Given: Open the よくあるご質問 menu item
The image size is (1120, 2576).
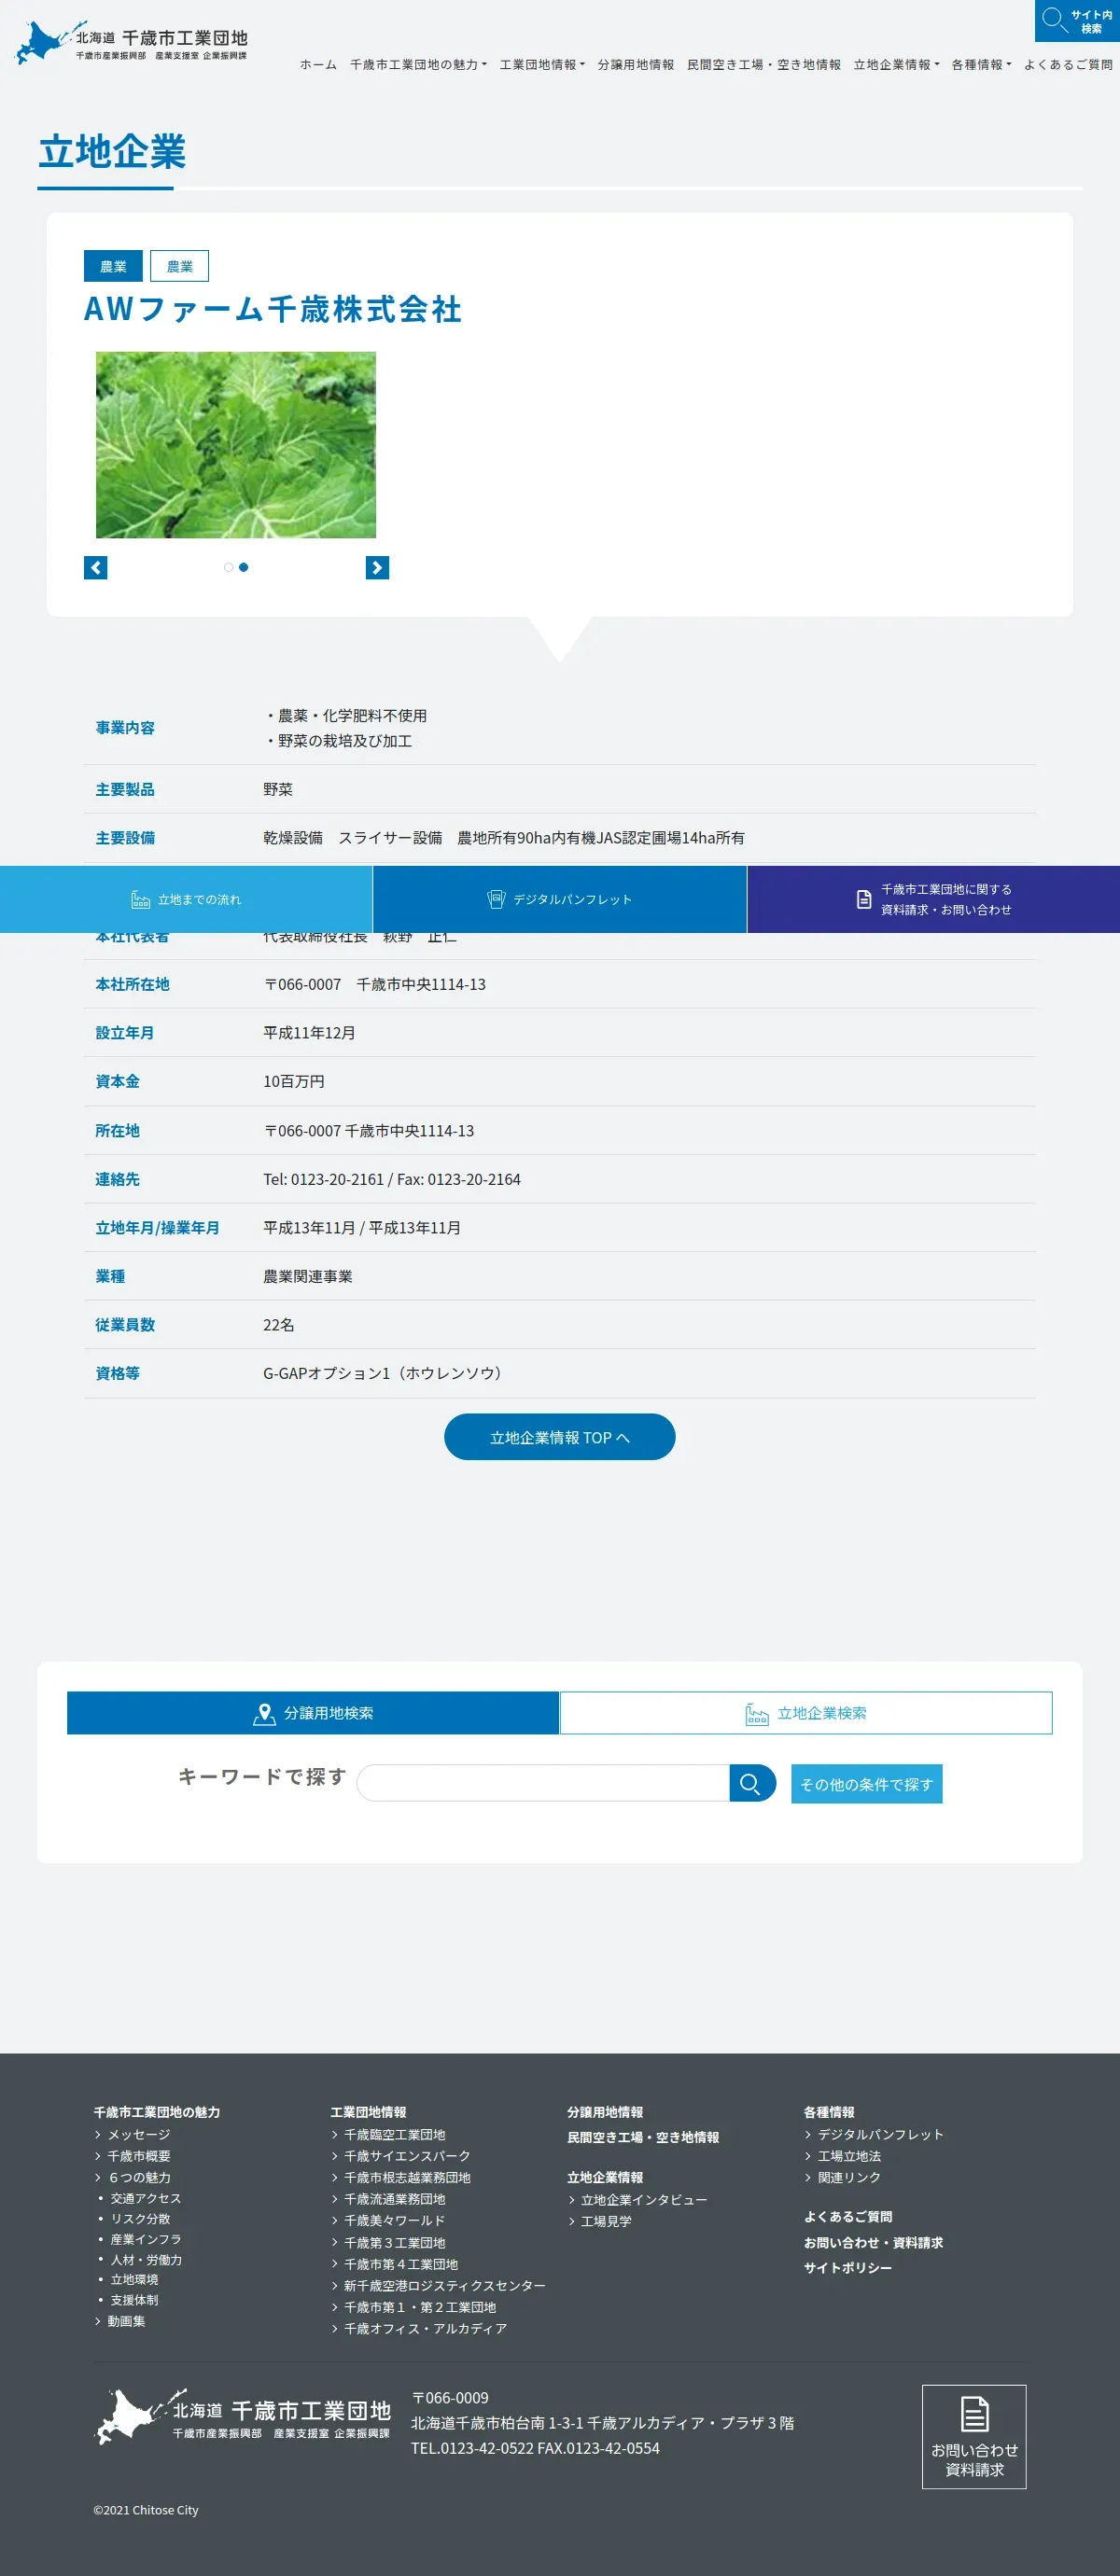Looking at the screenshot, I should coord(1068,65).
